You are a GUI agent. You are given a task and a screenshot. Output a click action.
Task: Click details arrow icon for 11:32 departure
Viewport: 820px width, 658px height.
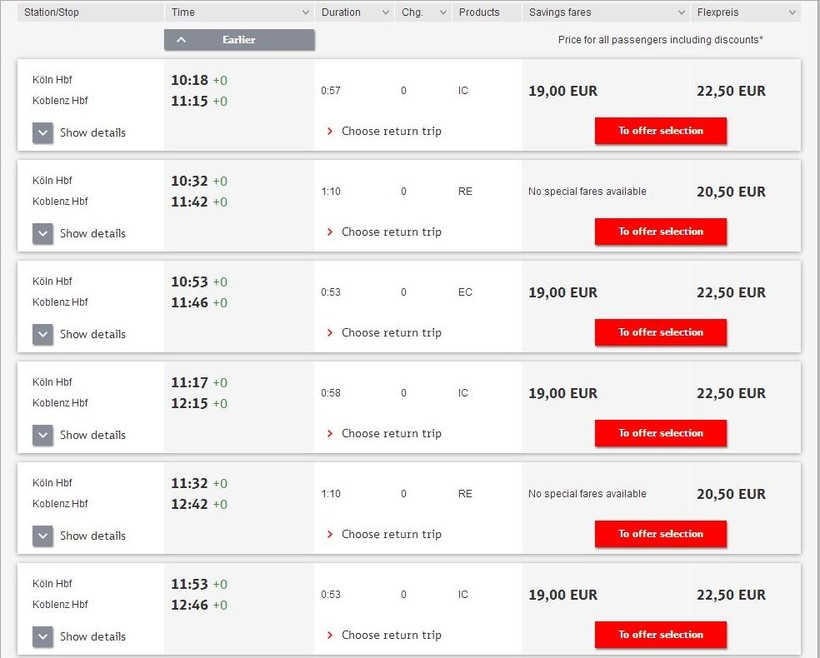tap(43, 536)
